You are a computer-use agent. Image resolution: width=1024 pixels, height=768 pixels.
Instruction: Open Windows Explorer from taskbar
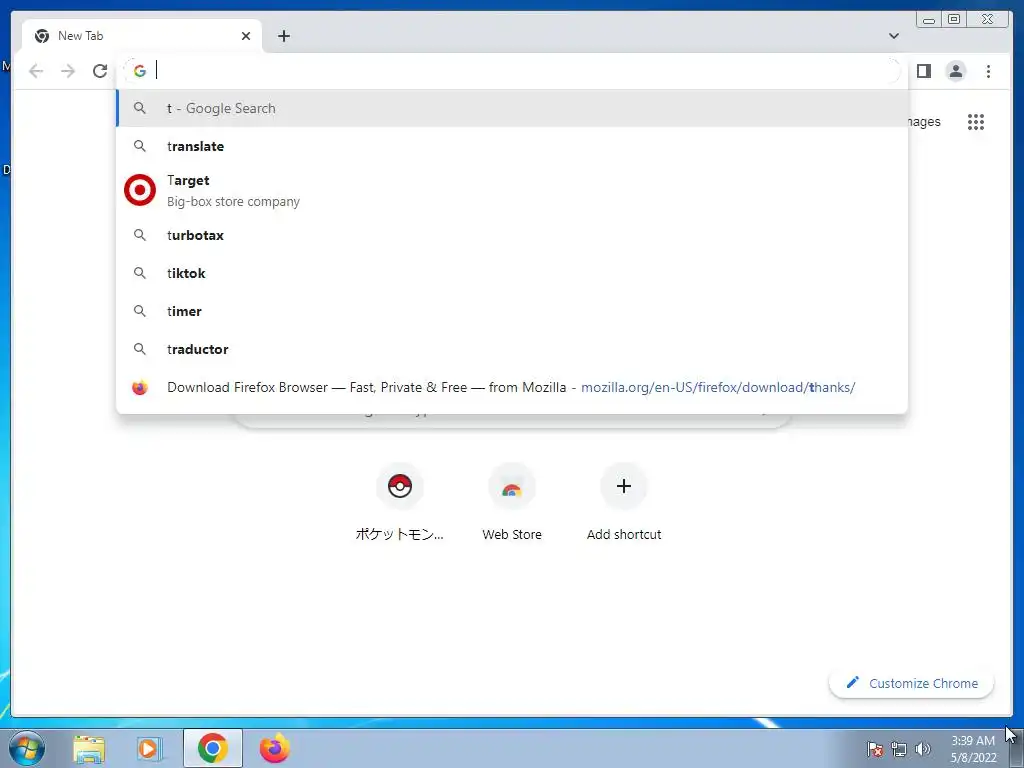coord(89,749)
